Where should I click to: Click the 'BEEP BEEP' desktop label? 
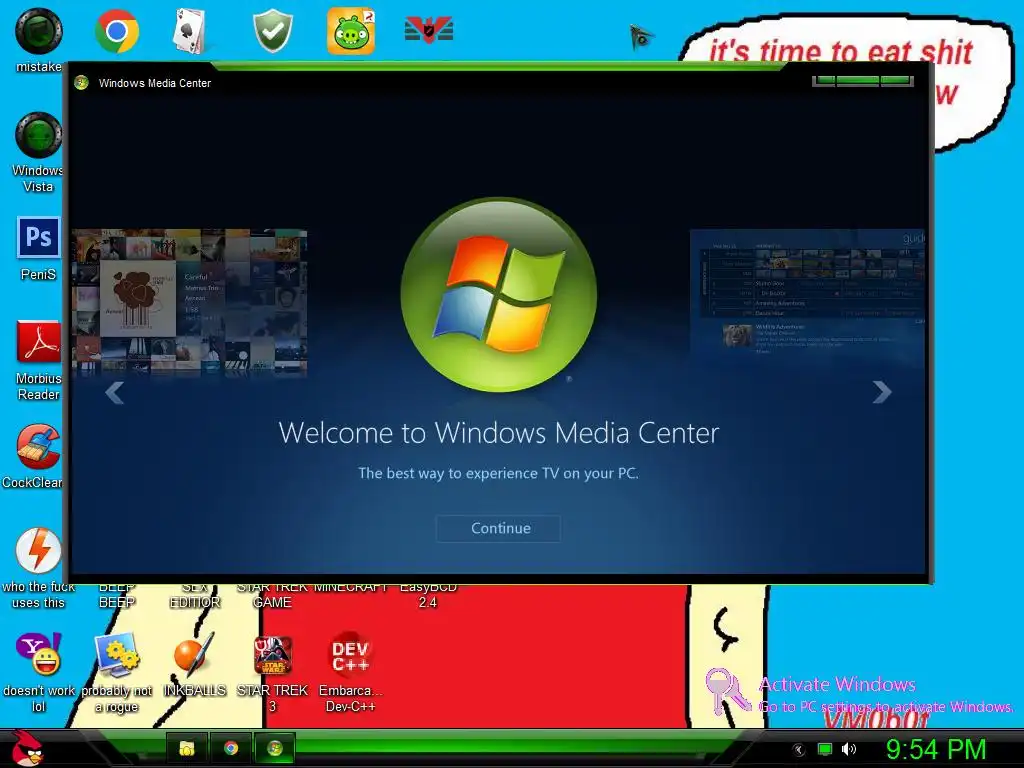click(117, 595)
